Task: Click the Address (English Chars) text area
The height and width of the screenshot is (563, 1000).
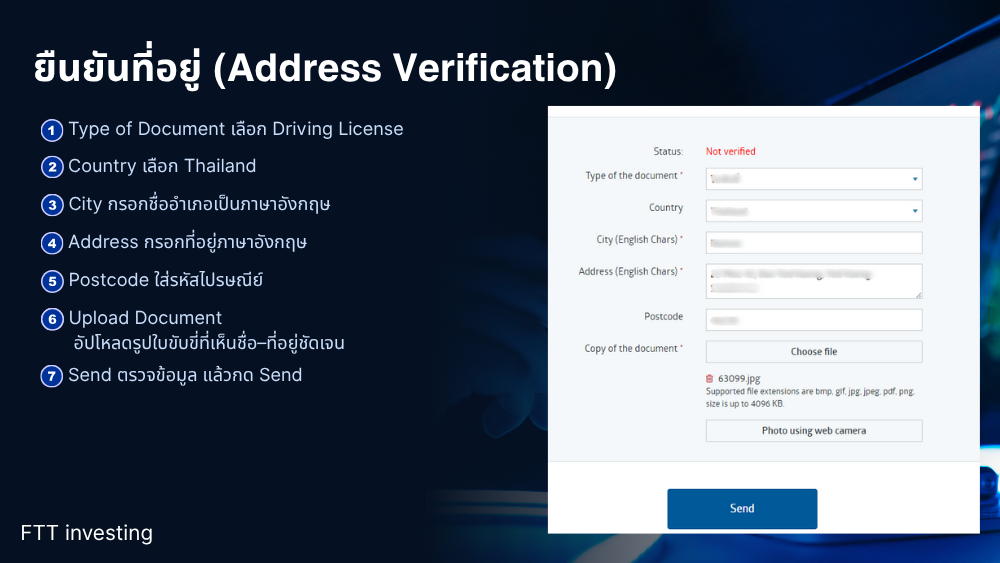Action: click(x=814, y=281)
